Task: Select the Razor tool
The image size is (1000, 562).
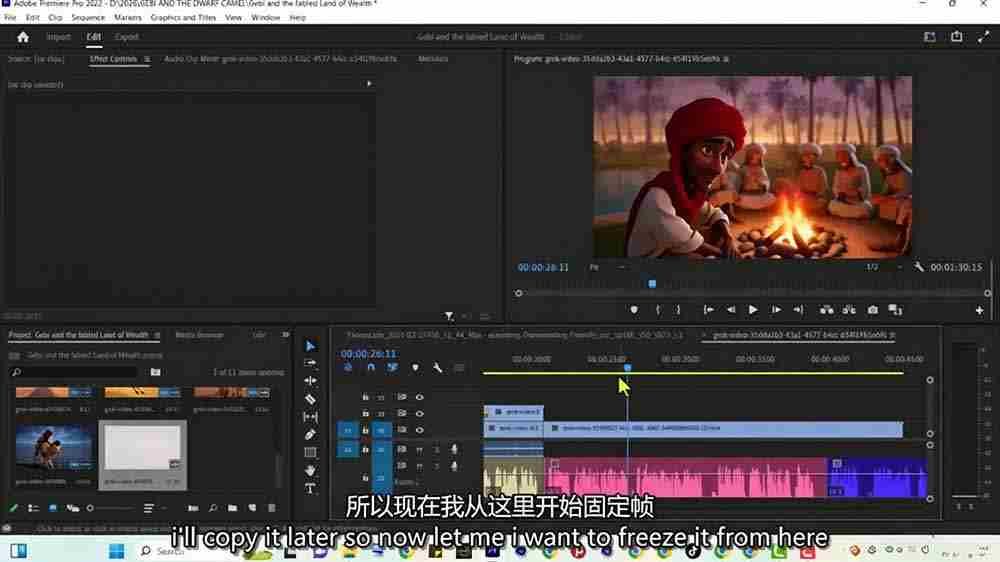Action: (x=310, y=399)
